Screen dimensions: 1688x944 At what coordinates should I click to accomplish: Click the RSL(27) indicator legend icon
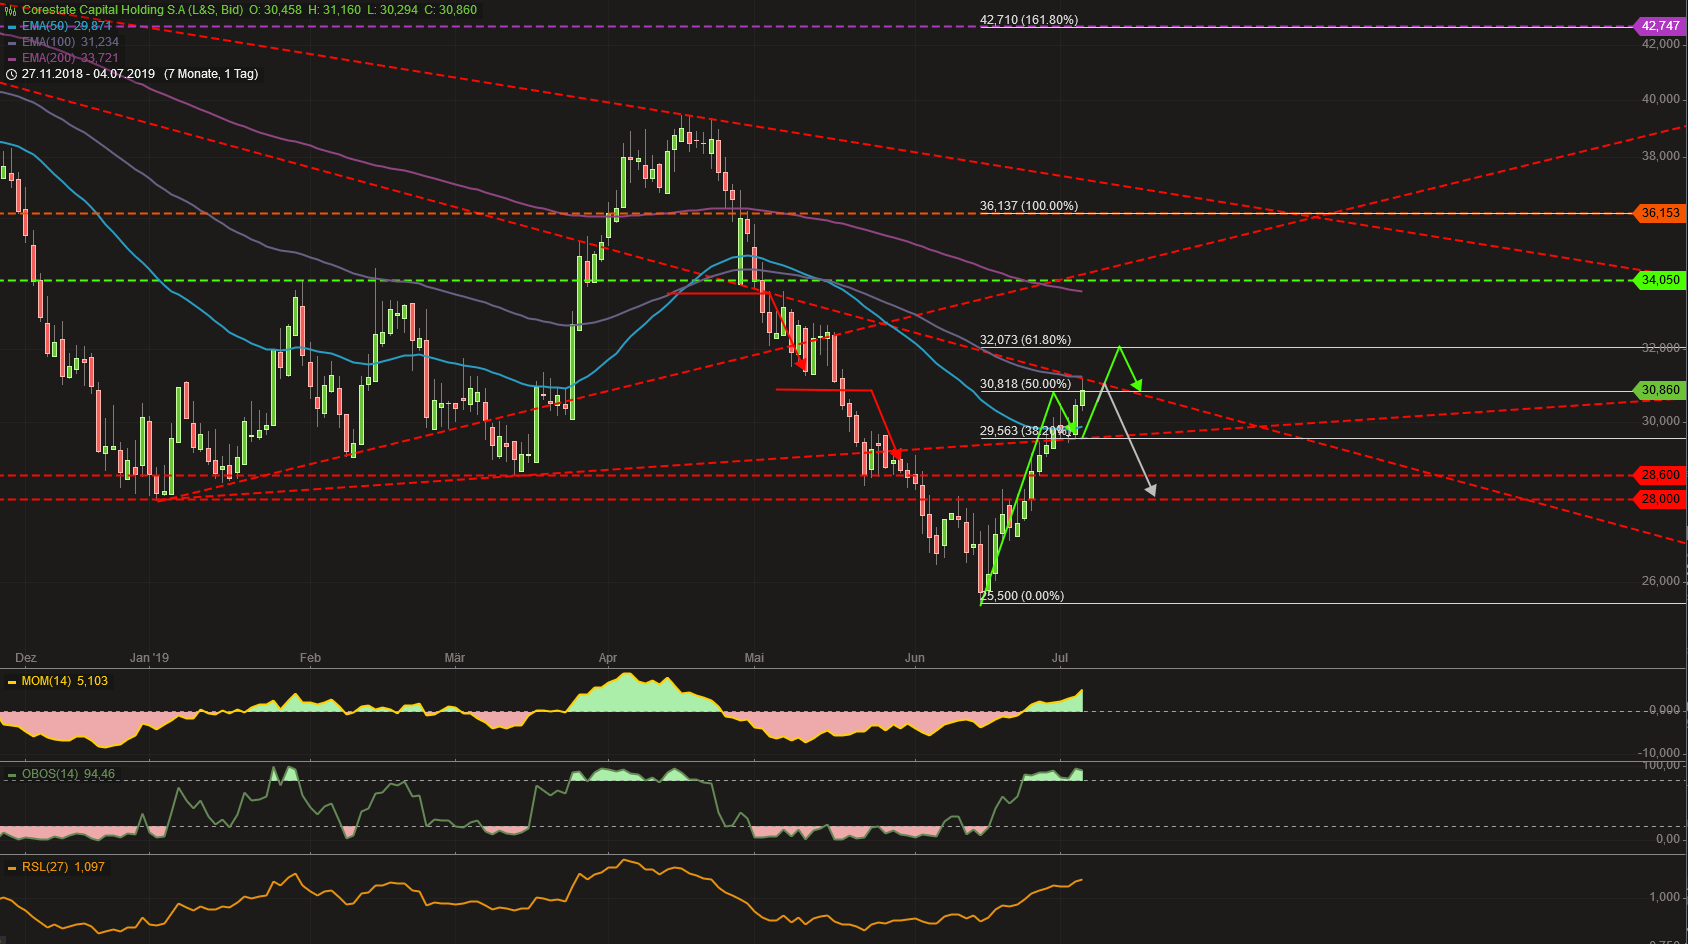click(10, 867)
